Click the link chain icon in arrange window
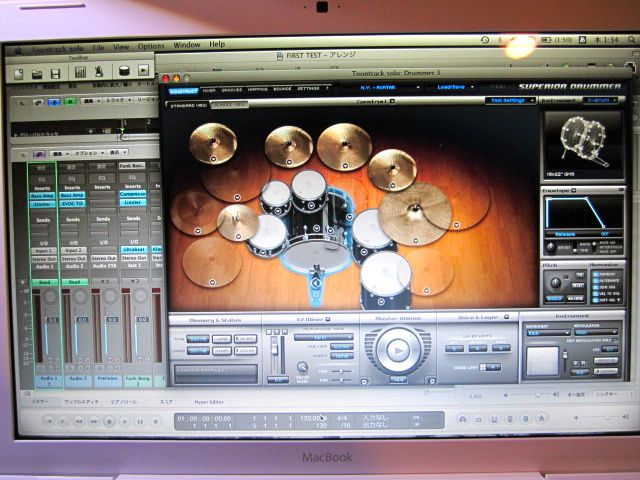The image size is (640, 480). pyautogui.click(x=38, y=102)
